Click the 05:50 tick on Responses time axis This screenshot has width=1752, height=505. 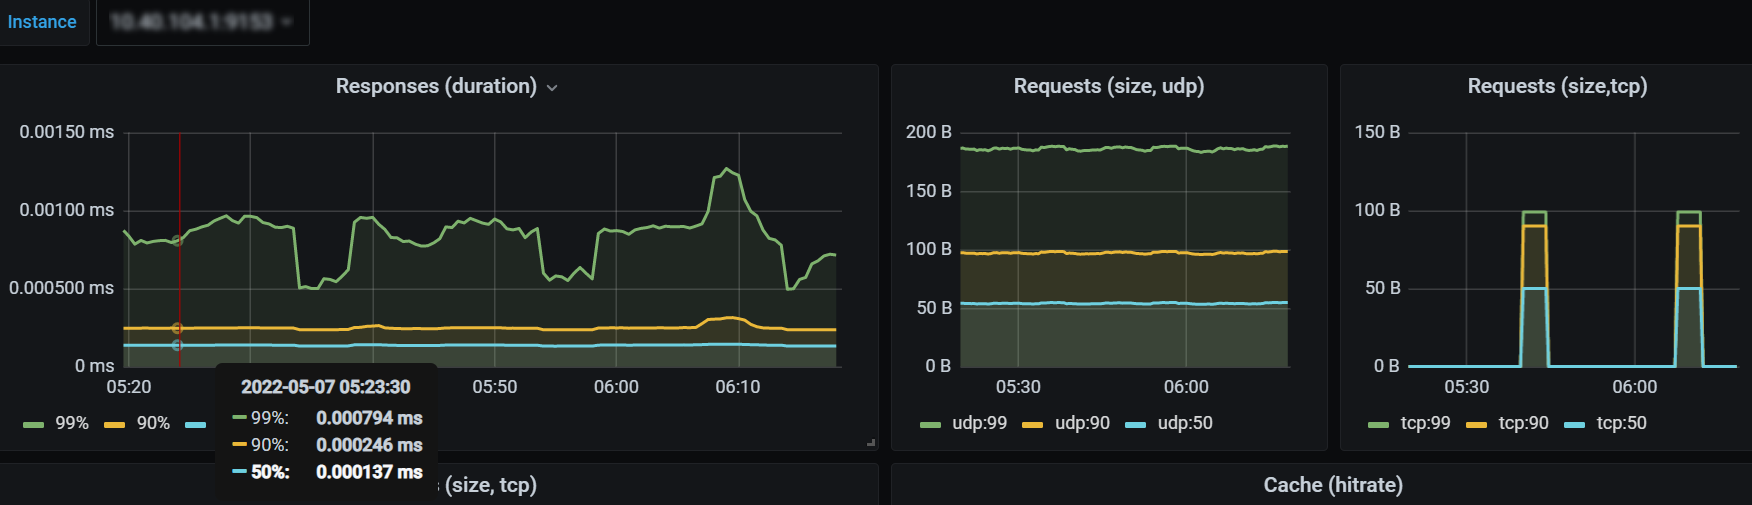[495, 387]
